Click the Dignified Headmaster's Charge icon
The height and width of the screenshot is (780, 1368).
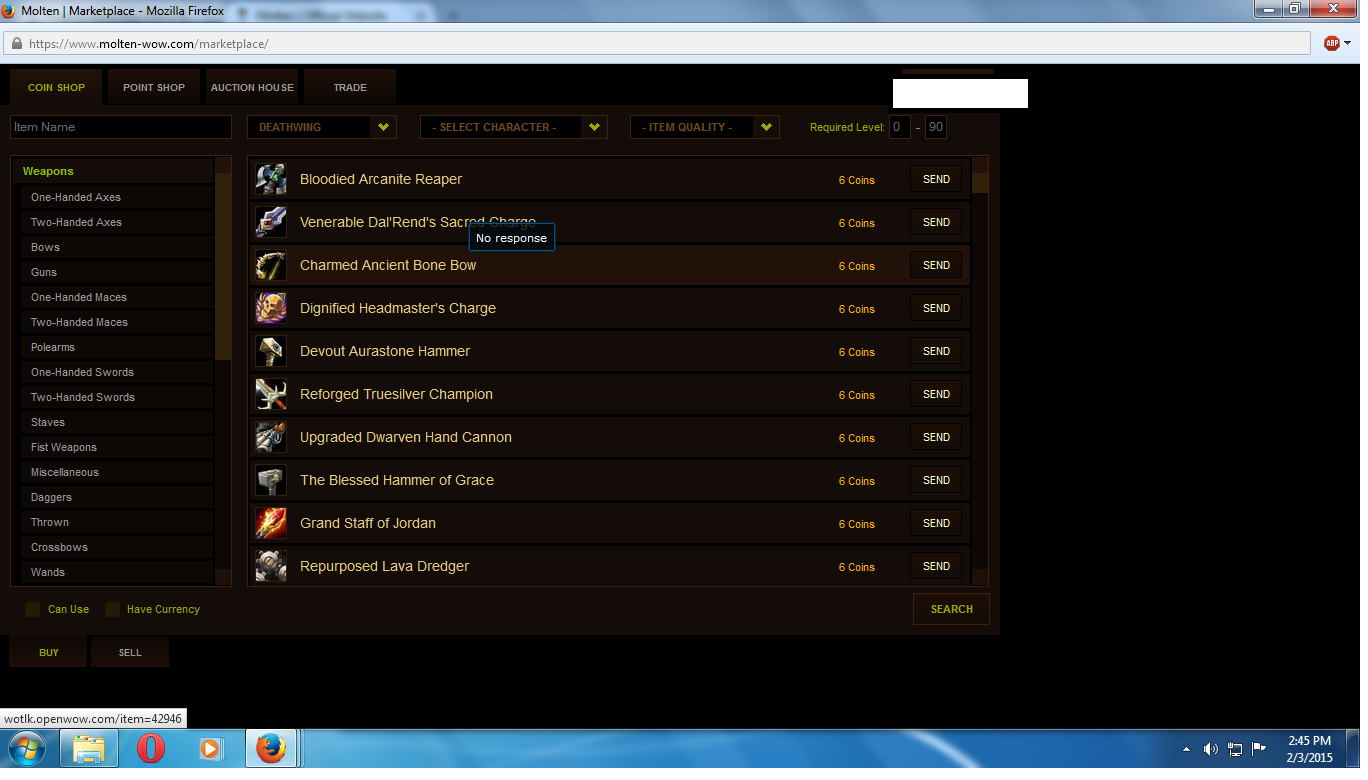pos(271,308)
